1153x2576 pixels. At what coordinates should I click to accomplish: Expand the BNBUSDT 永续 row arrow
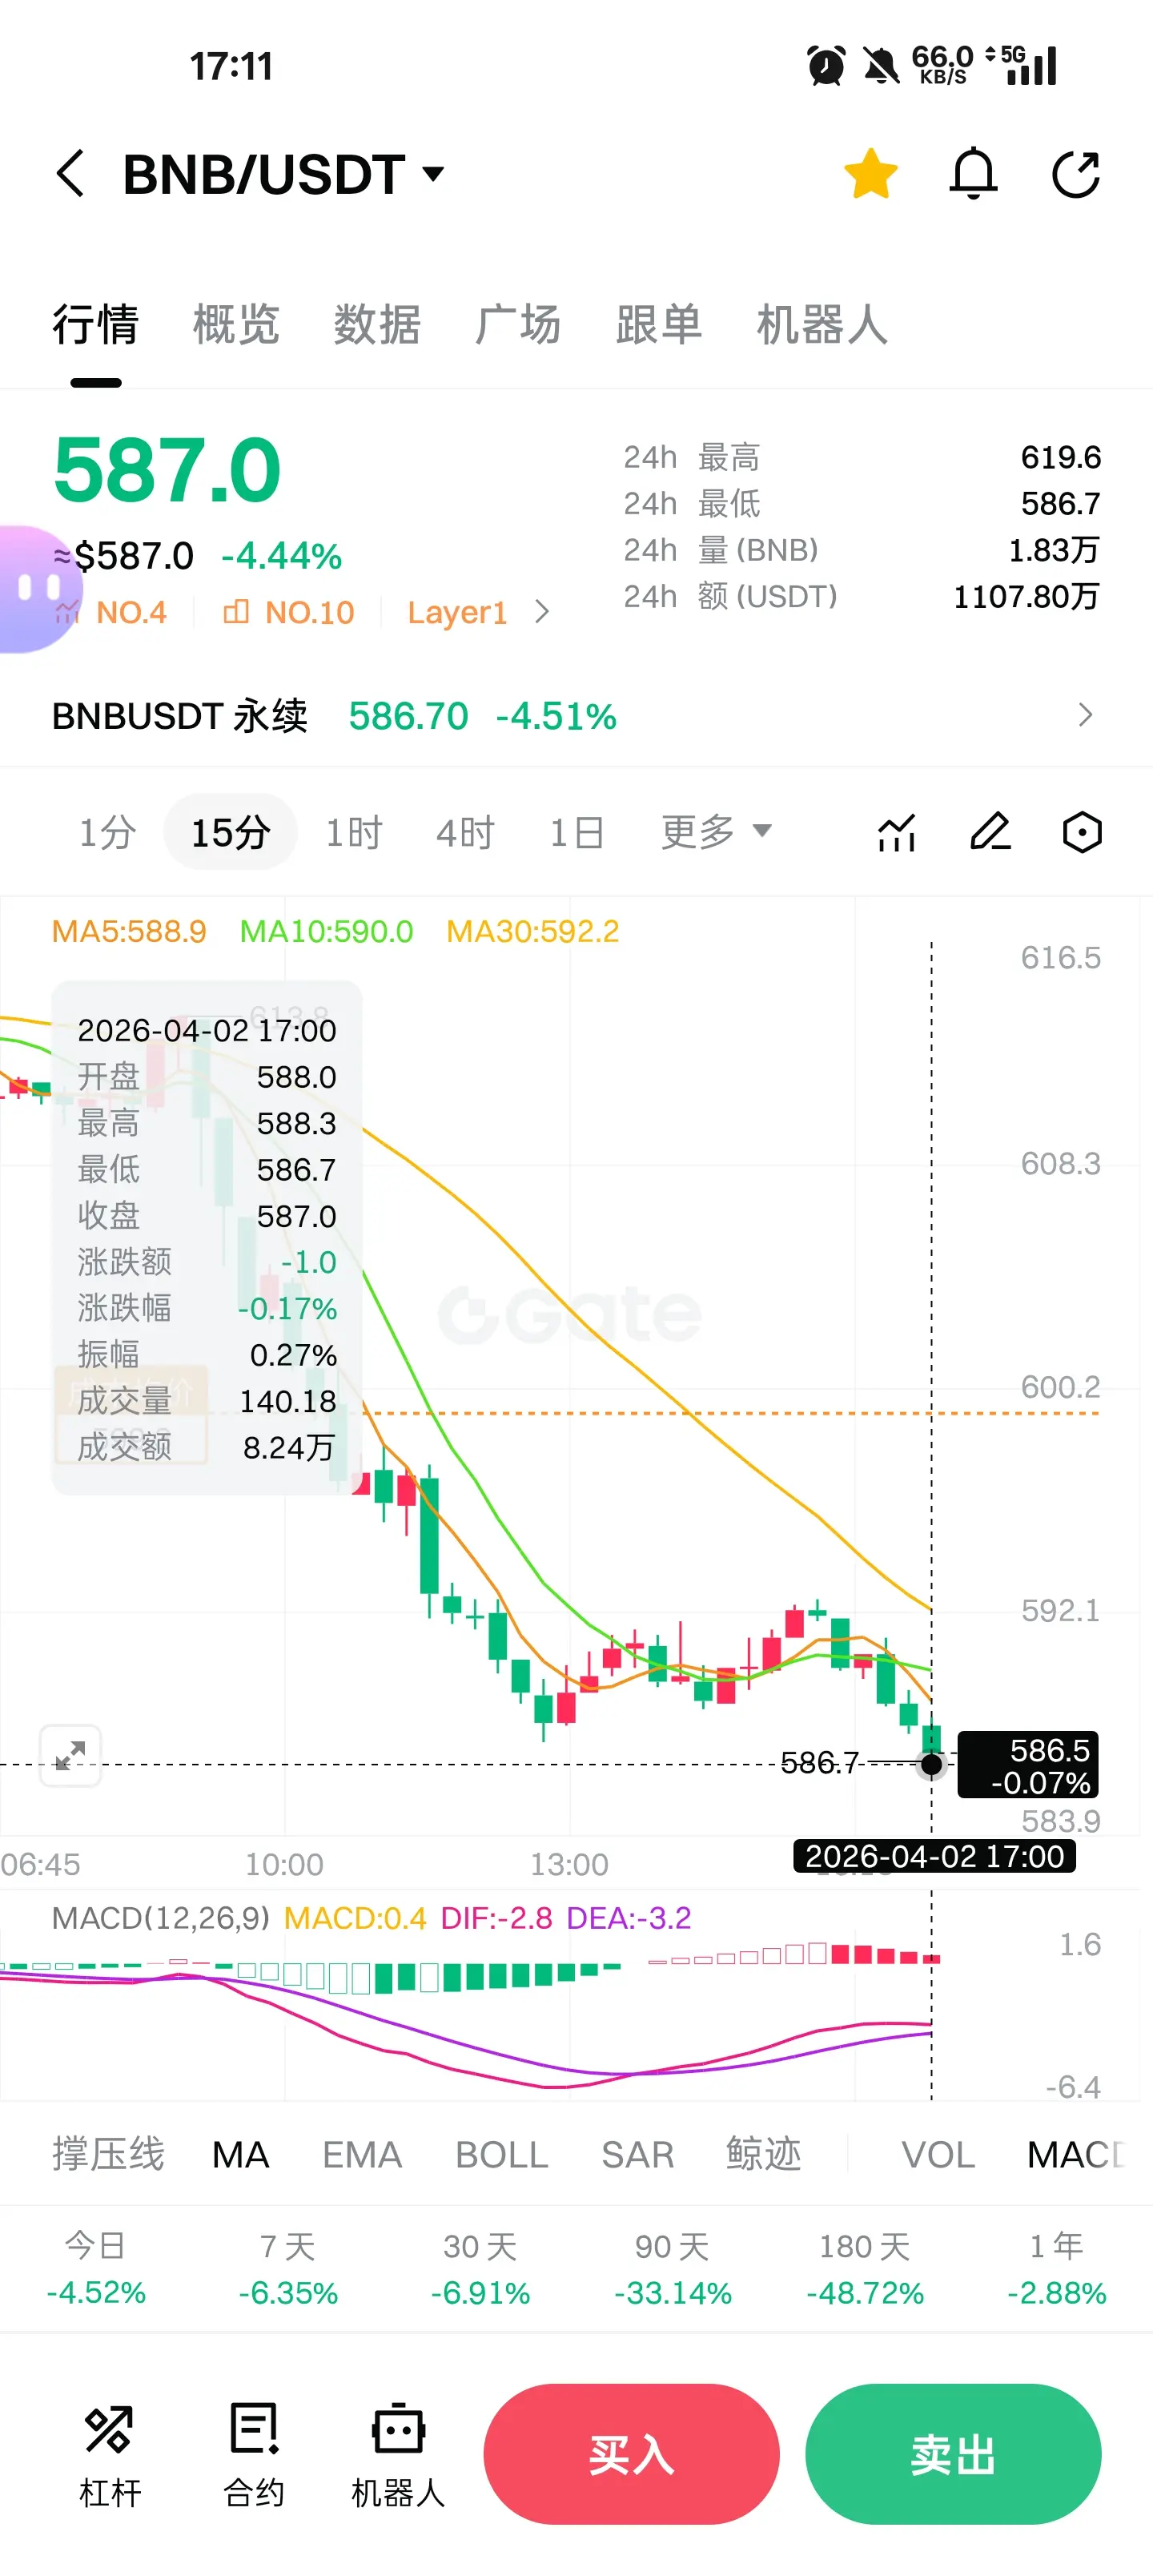(1085, 715)
